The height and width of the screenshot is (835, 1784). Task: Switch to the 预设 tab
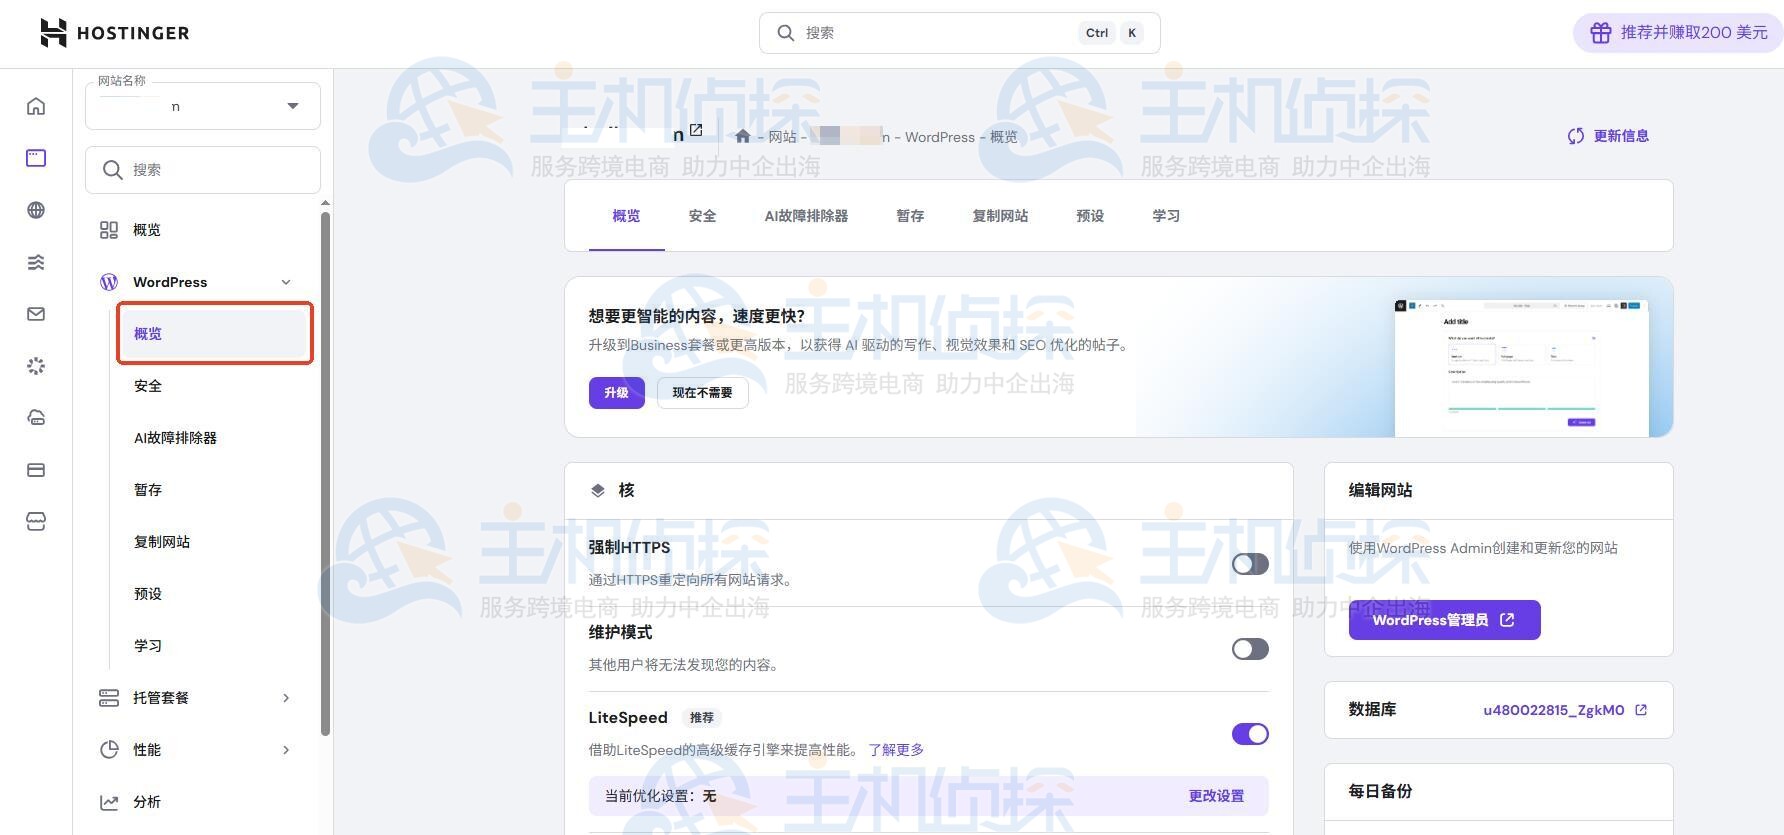[x=1090, y=216]
